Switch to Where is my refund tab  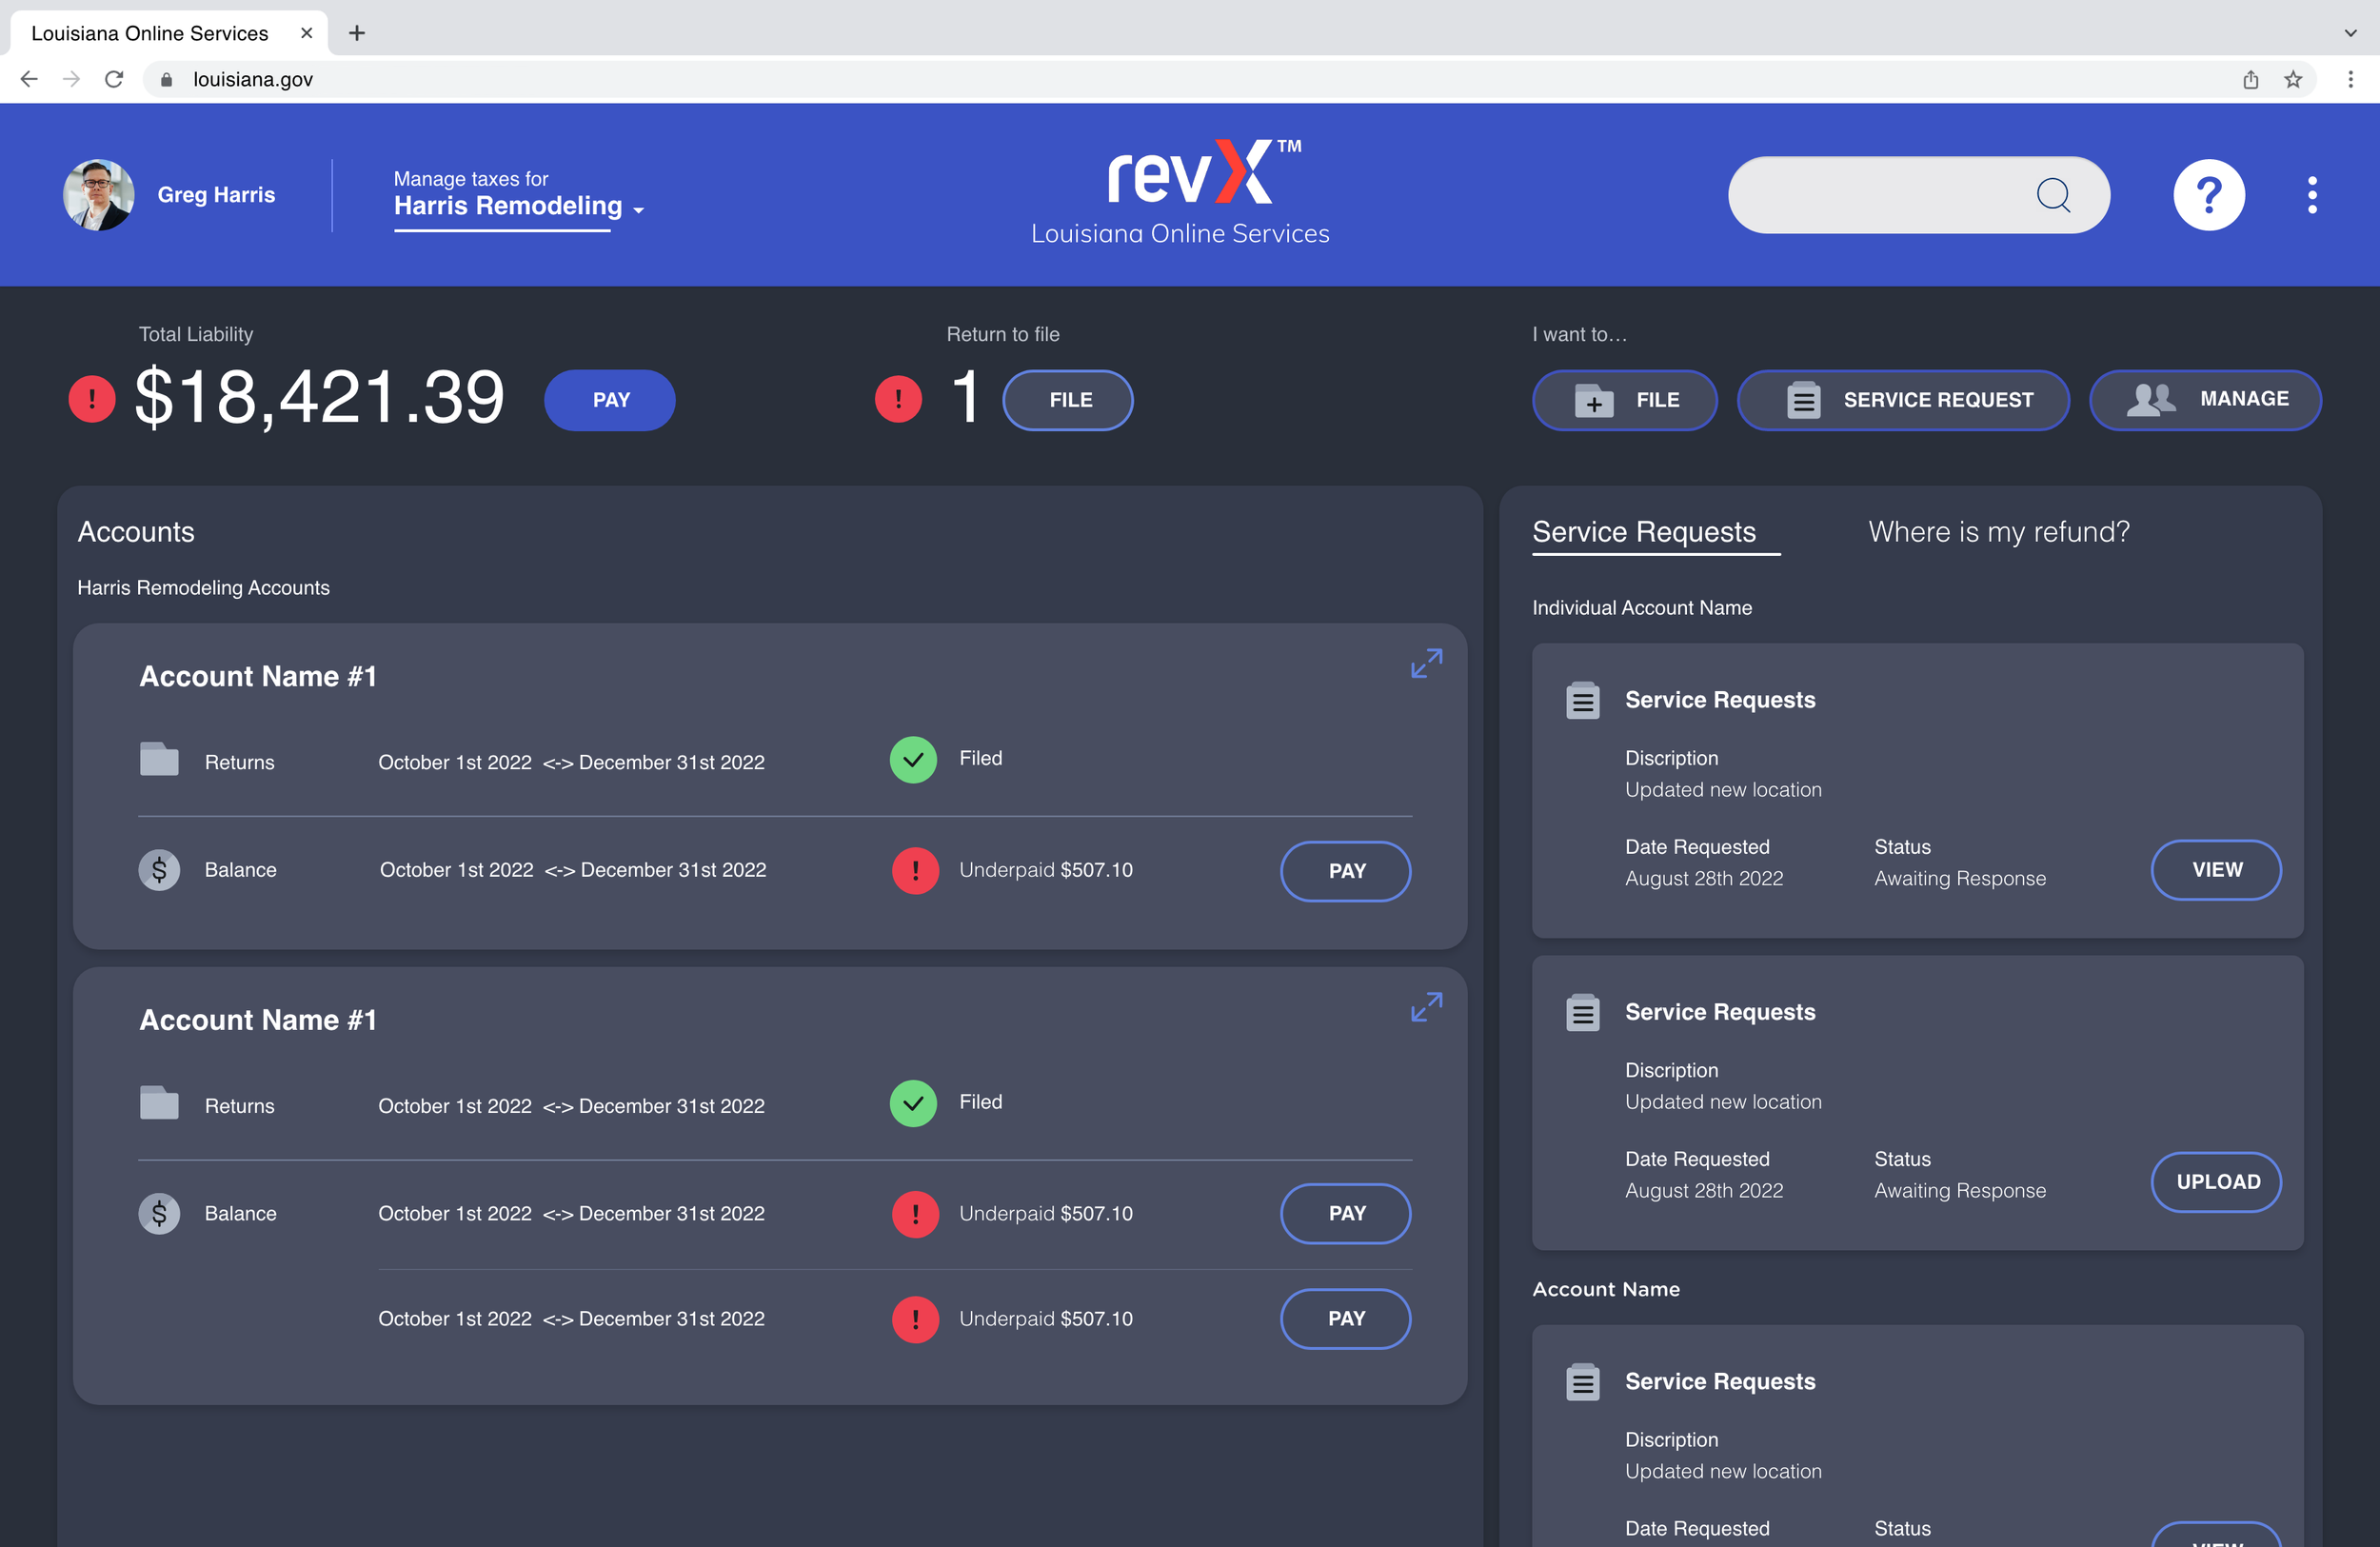(1998, 532)
